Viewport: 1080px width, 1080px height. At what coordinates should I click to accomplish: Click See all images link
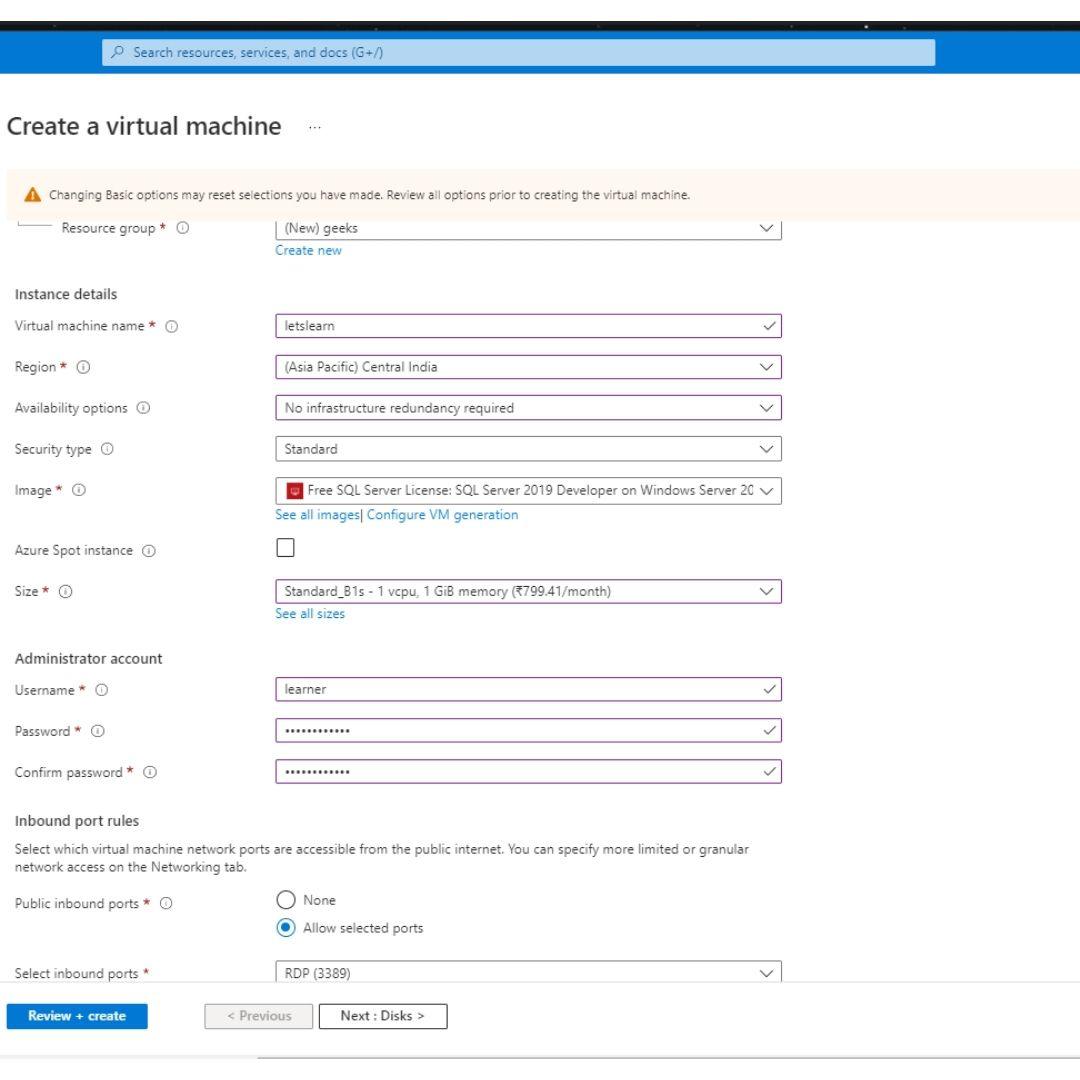click(317, 515)
